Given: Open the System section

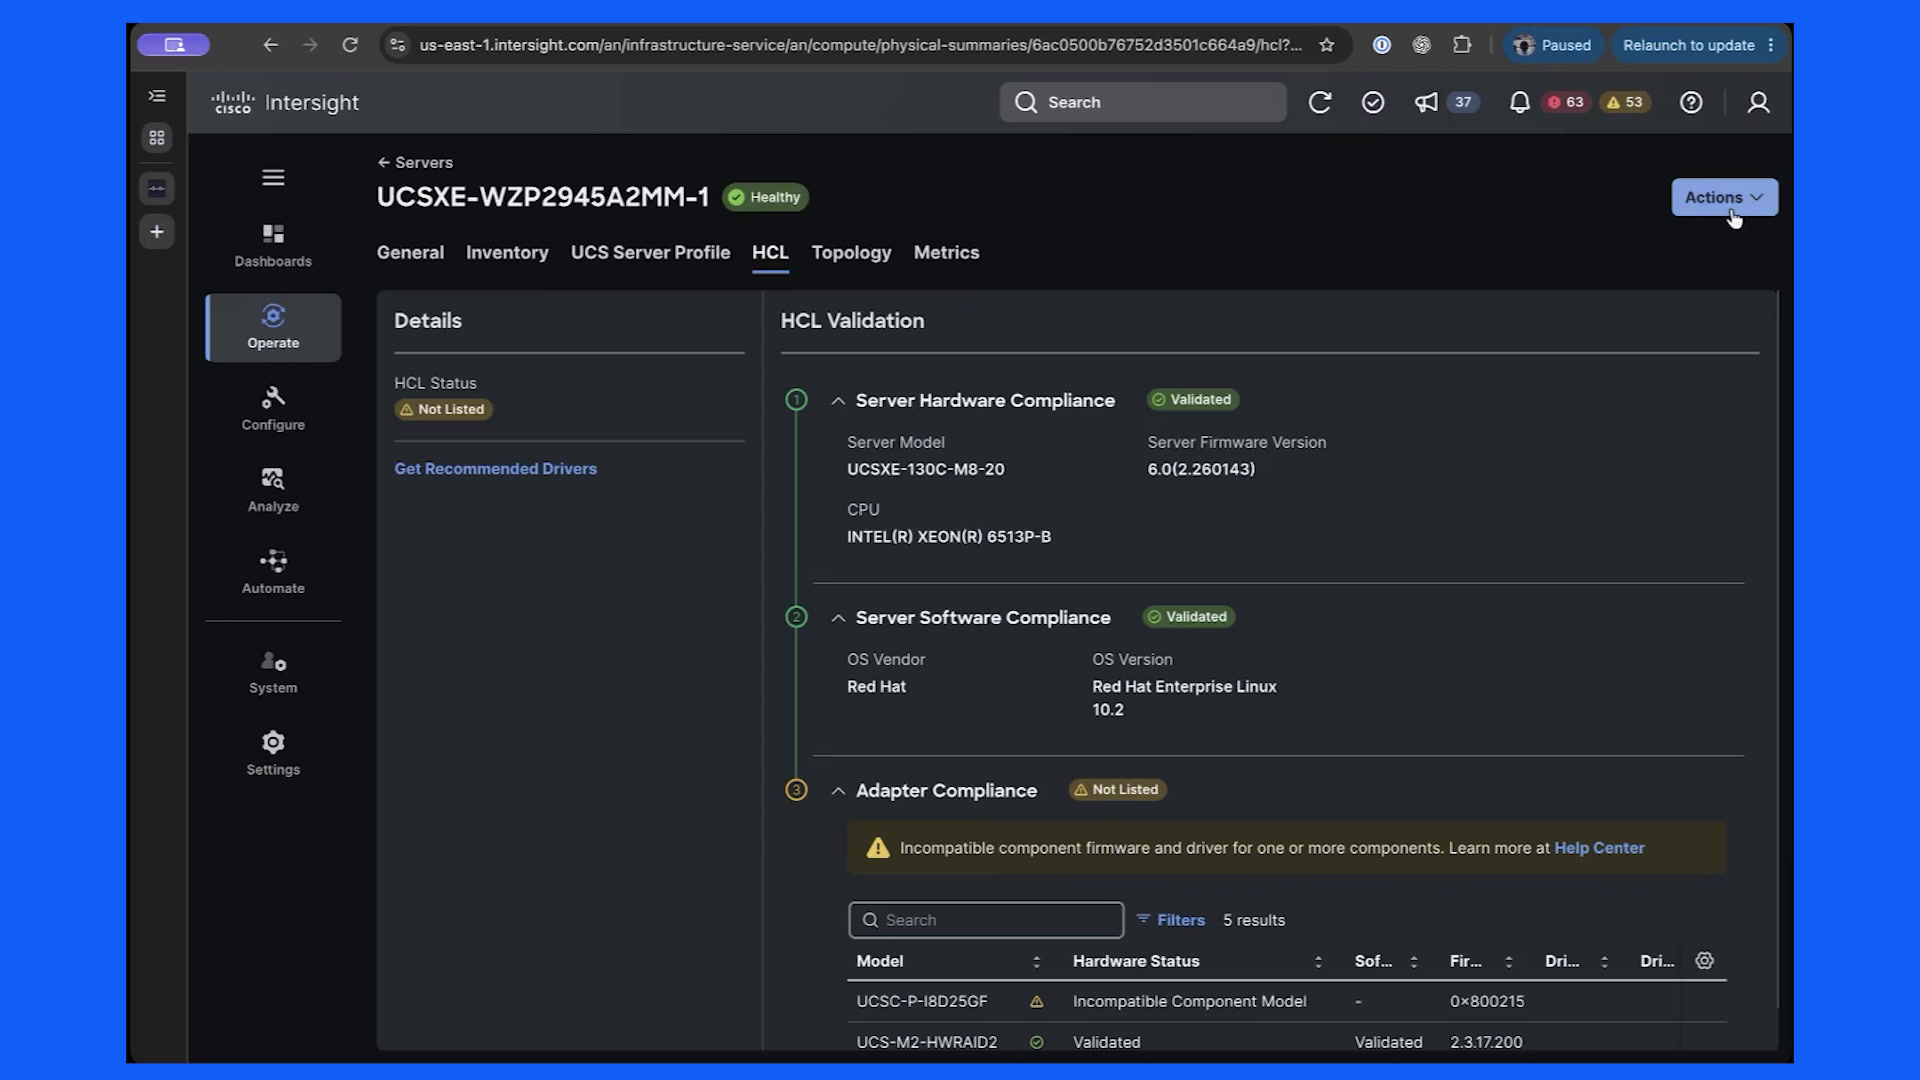Looking at the screenshot, I should (273, 672).
